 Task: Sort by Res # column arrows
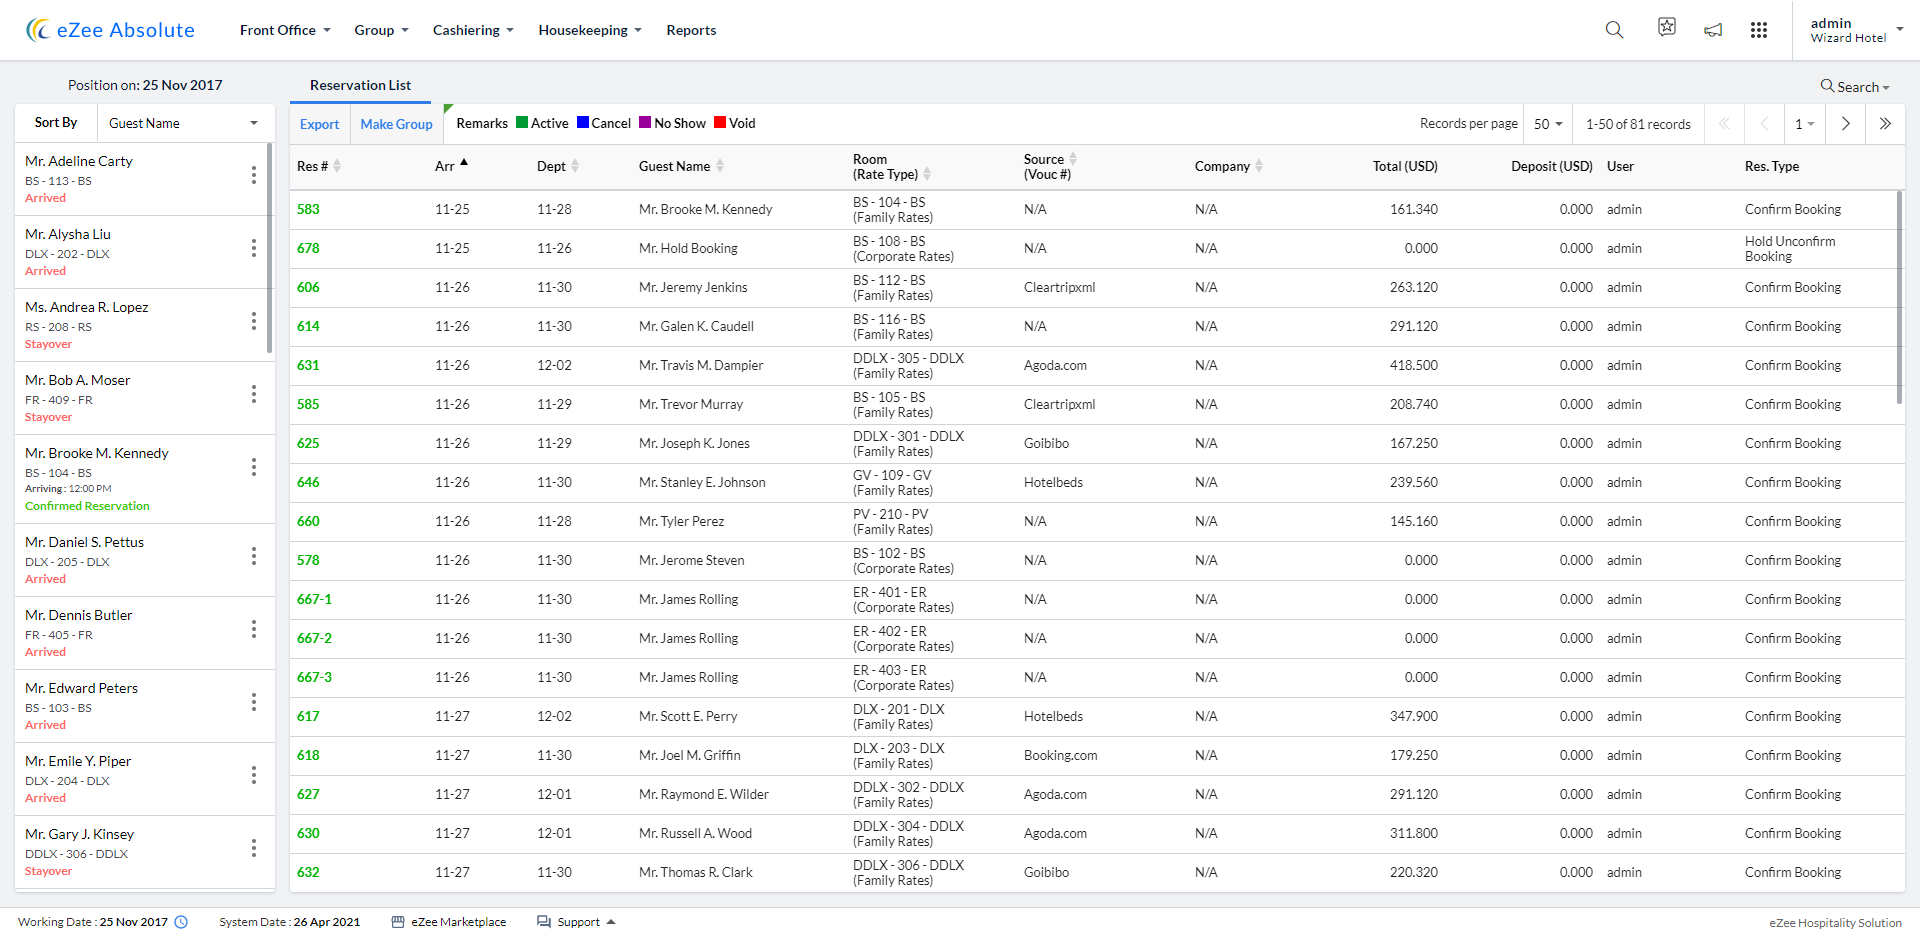pyautogui.click(x=337, y=166)
